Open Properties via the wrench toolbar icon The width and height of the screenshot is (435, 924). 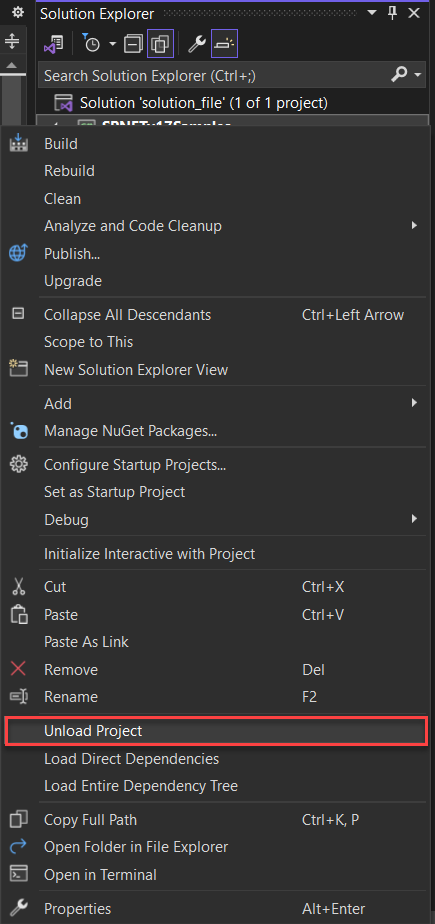[196, 44]
